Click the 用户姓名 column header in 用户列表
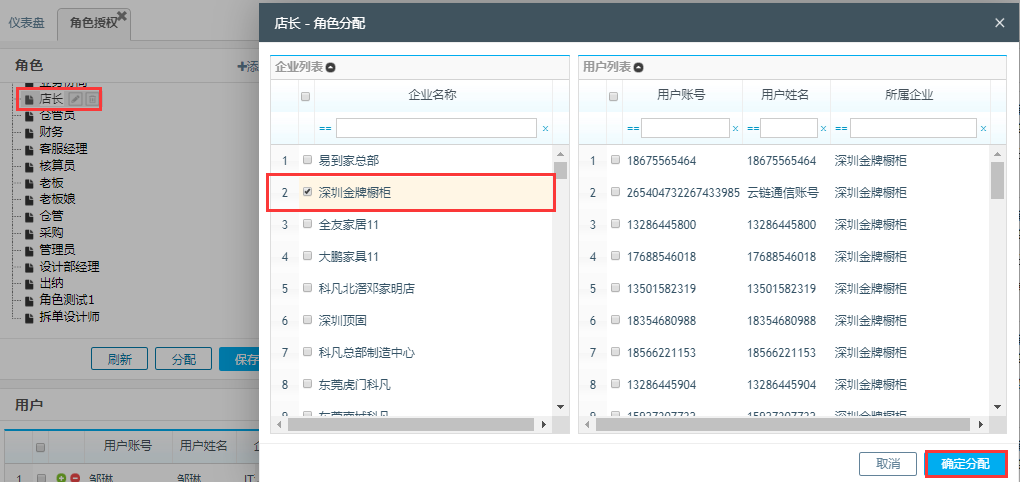This screenshot has height=482, width=1020. [785, 95]
